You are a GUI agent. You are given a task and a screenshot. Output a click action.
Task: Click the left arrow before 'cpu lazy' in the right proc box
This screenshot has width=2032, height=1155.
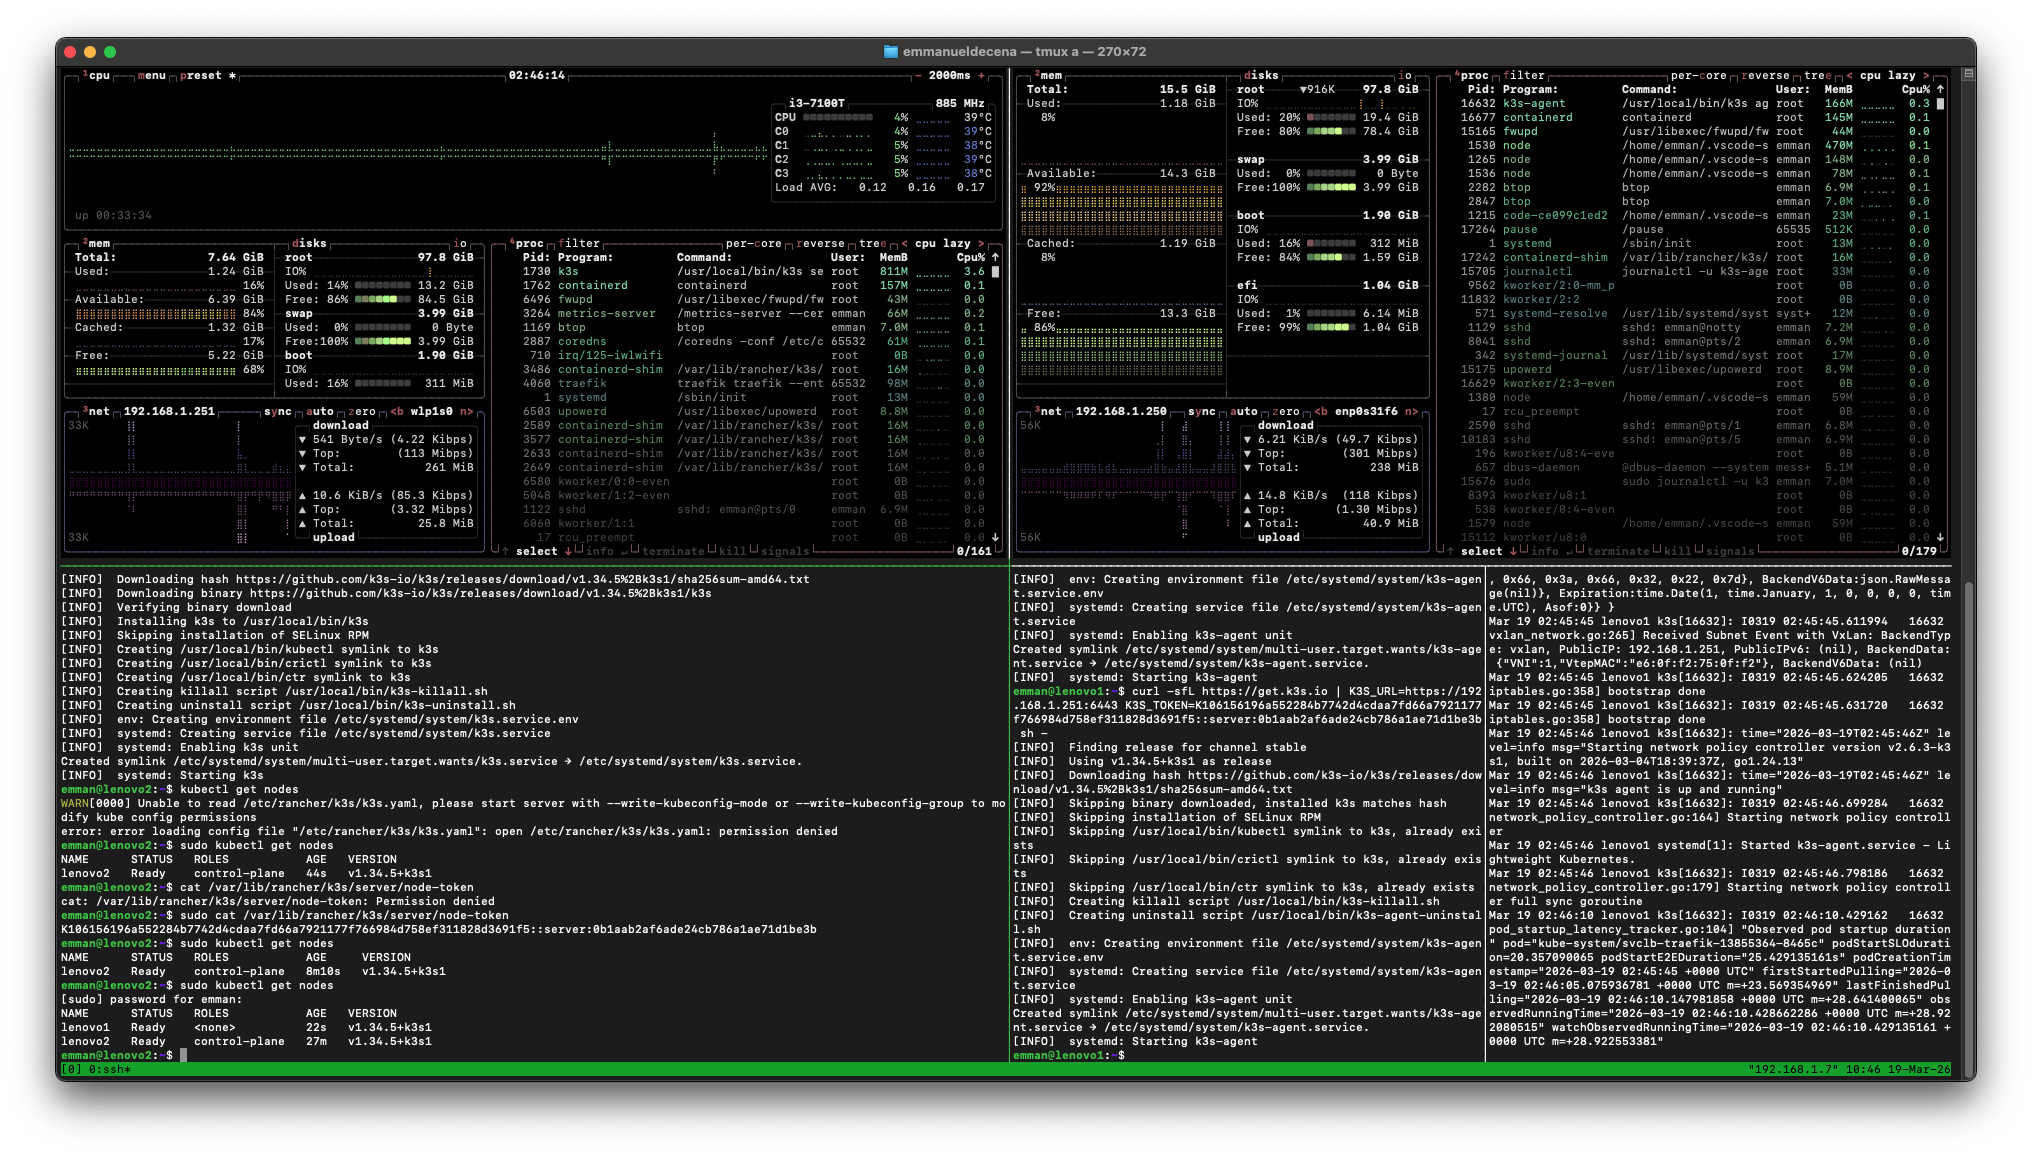[1849, 75]
